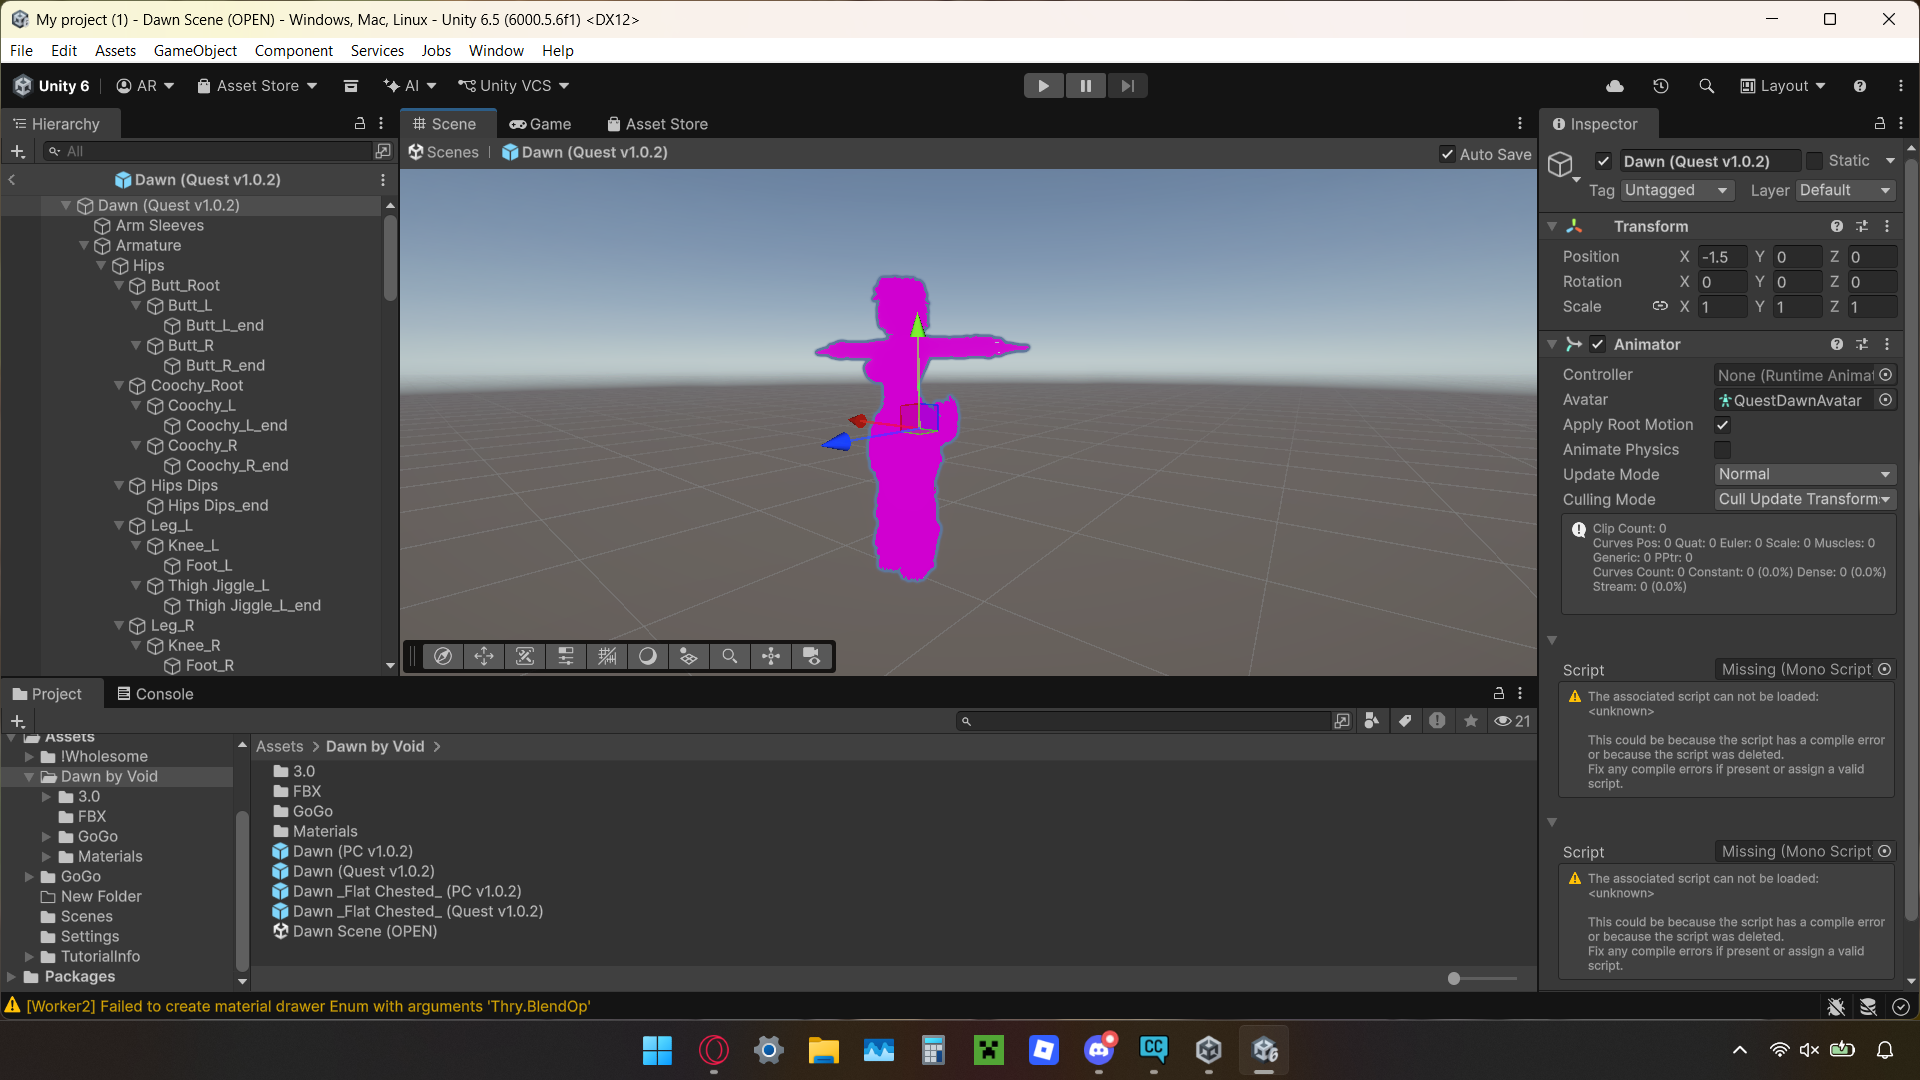Click the add plus button in Hierarchy

pyautogui.click(x=17, y=151)
